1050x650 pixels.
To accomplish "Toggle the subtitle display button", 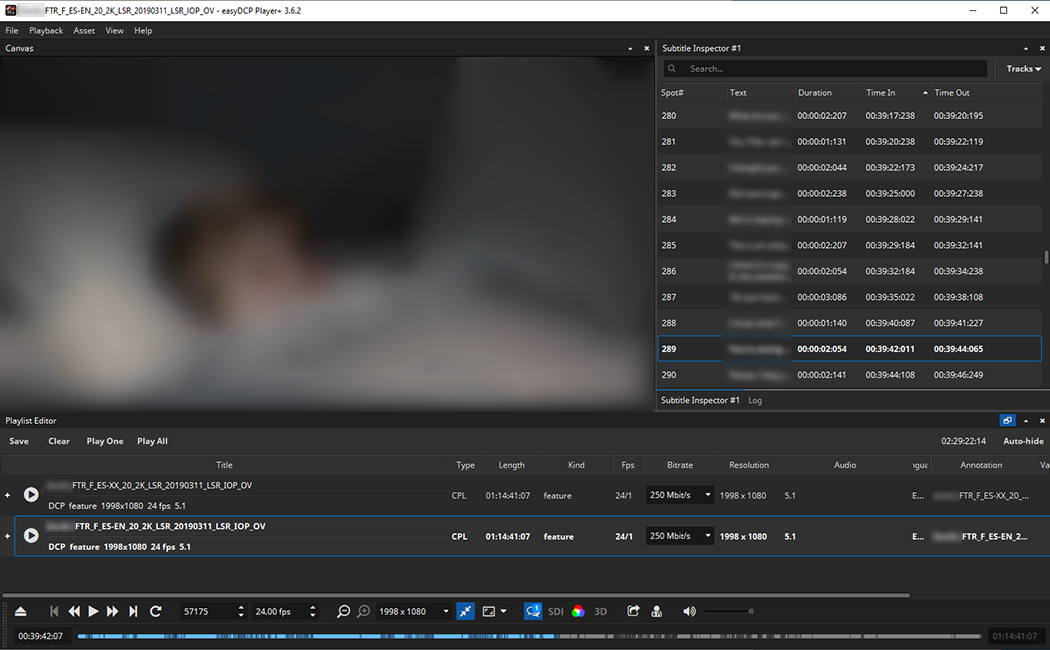I will pos(533,611).
